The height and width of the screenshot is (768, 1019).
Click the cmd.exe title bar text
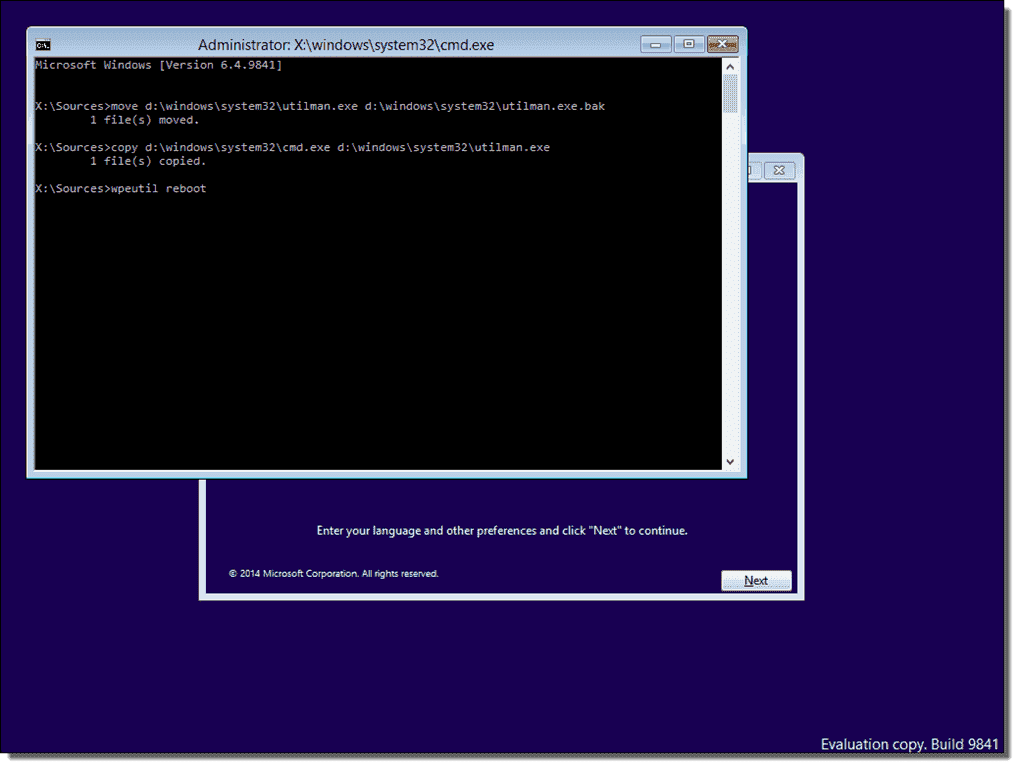click(346, 45)
